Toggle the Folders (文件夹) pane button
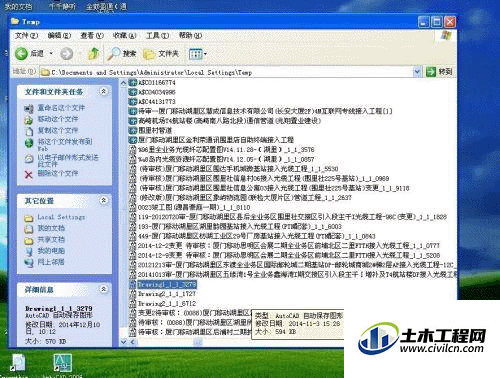The width and height of the screenshot is (500, 378). tap(161, 53)
